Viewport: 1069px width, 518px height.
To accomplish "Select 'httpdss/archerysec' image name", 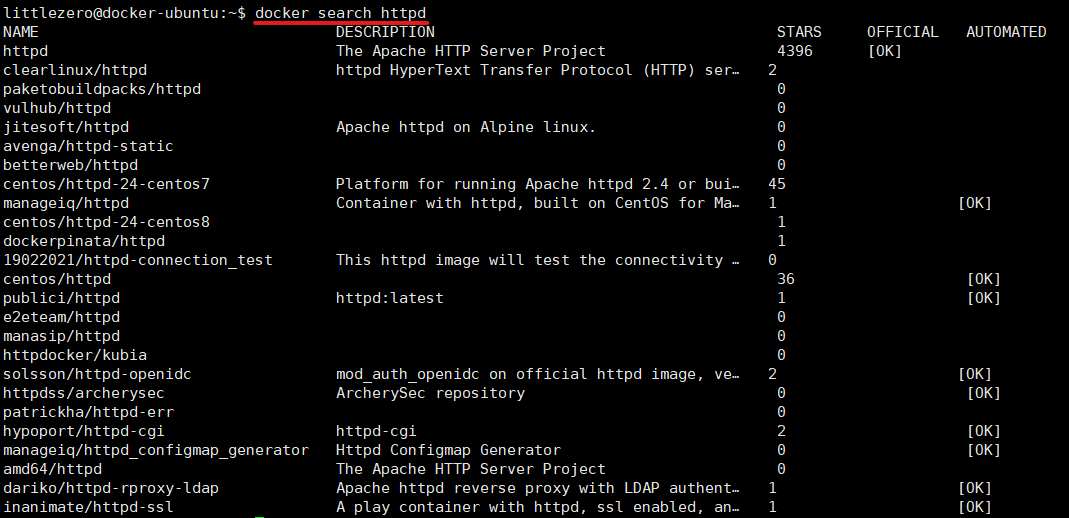I will click(x=84, y=393).
